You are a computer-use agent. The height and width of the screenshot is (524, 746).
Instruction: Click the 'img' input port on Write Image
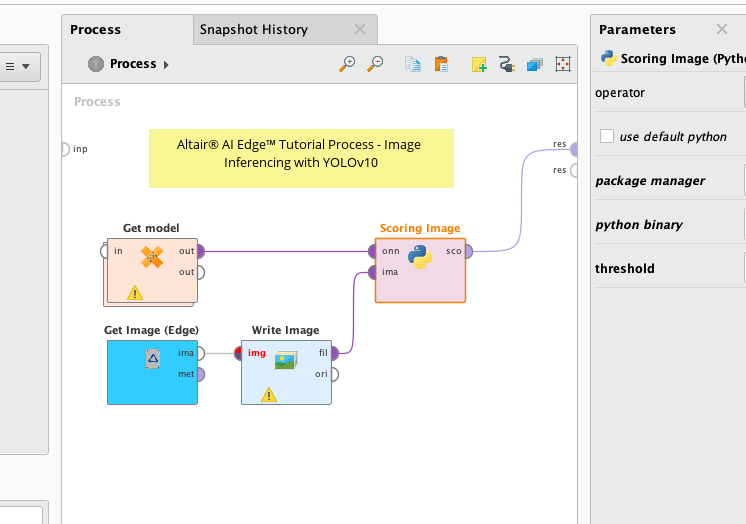pos(239,352)
